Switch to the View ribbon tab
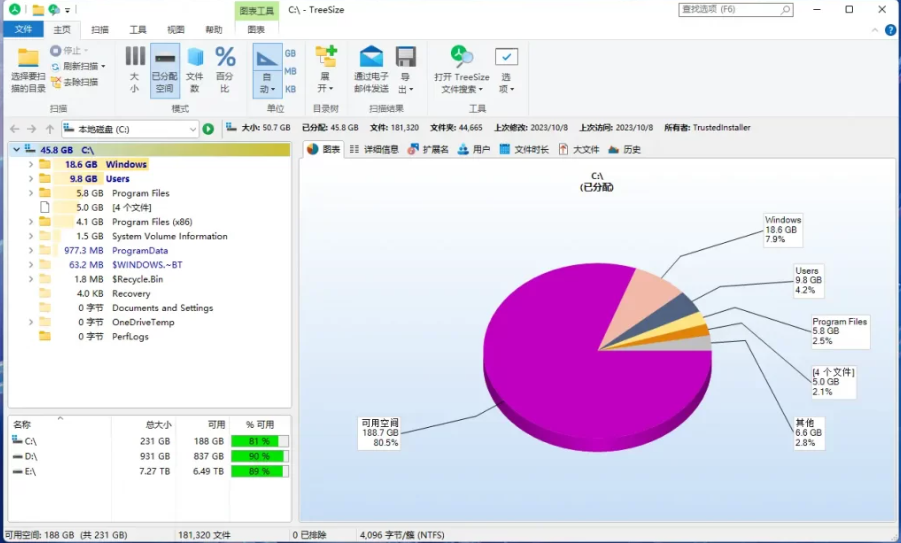 (x=175, y=29)
